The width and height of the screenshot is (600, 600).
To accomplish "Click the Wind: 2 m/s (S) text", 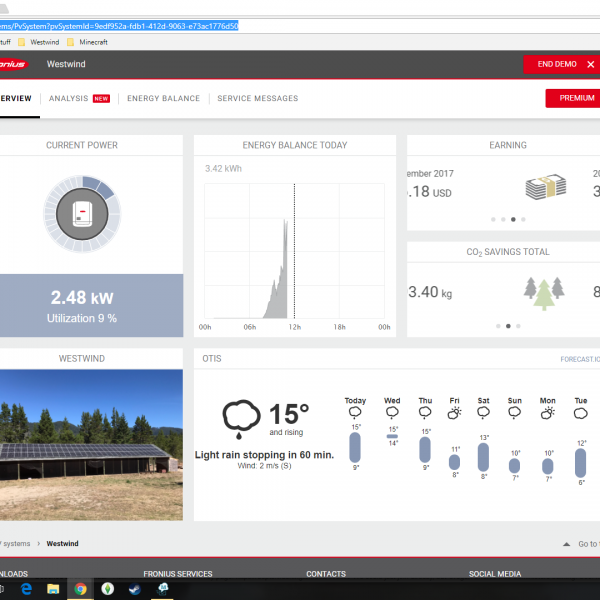I will pyautogui.click(x=264, y=466).
